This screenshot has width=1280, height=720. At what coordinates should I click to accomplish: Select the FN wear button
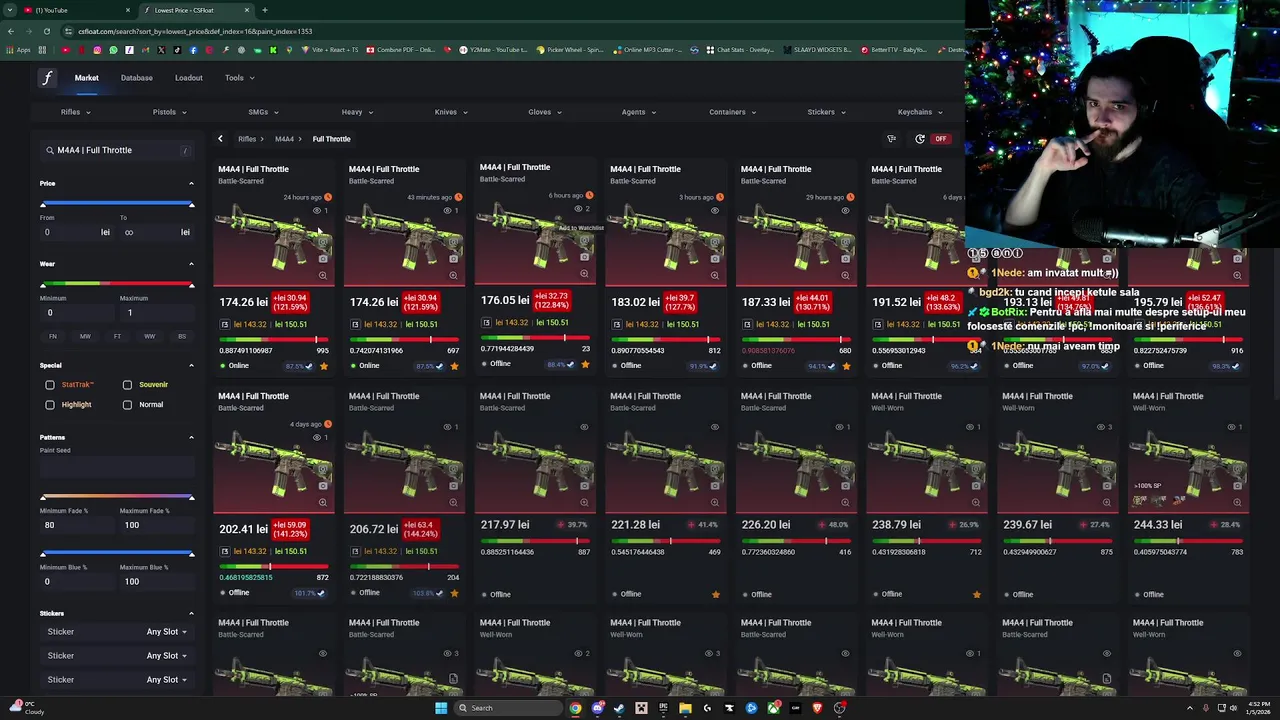tap(53, 337)
